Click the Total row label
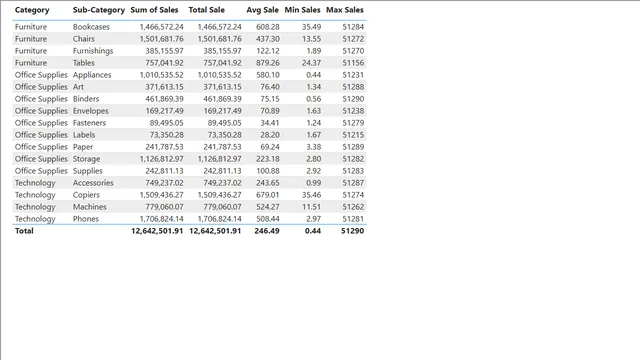Image resolution: width=640 pixels, height=360 pixels. (x=24, y=231)
